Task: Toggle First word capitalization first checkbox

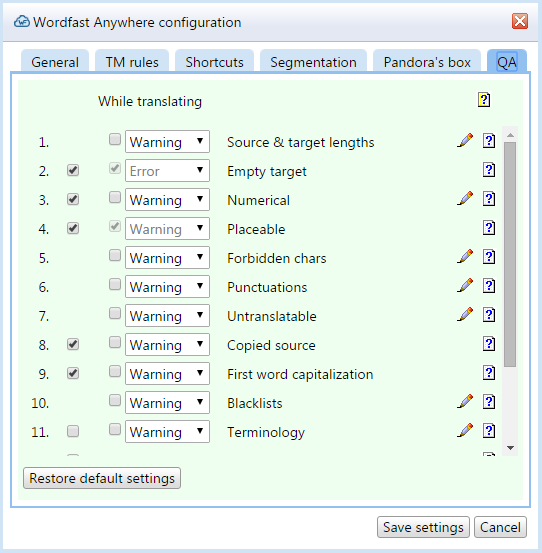Action: (73, 373)
